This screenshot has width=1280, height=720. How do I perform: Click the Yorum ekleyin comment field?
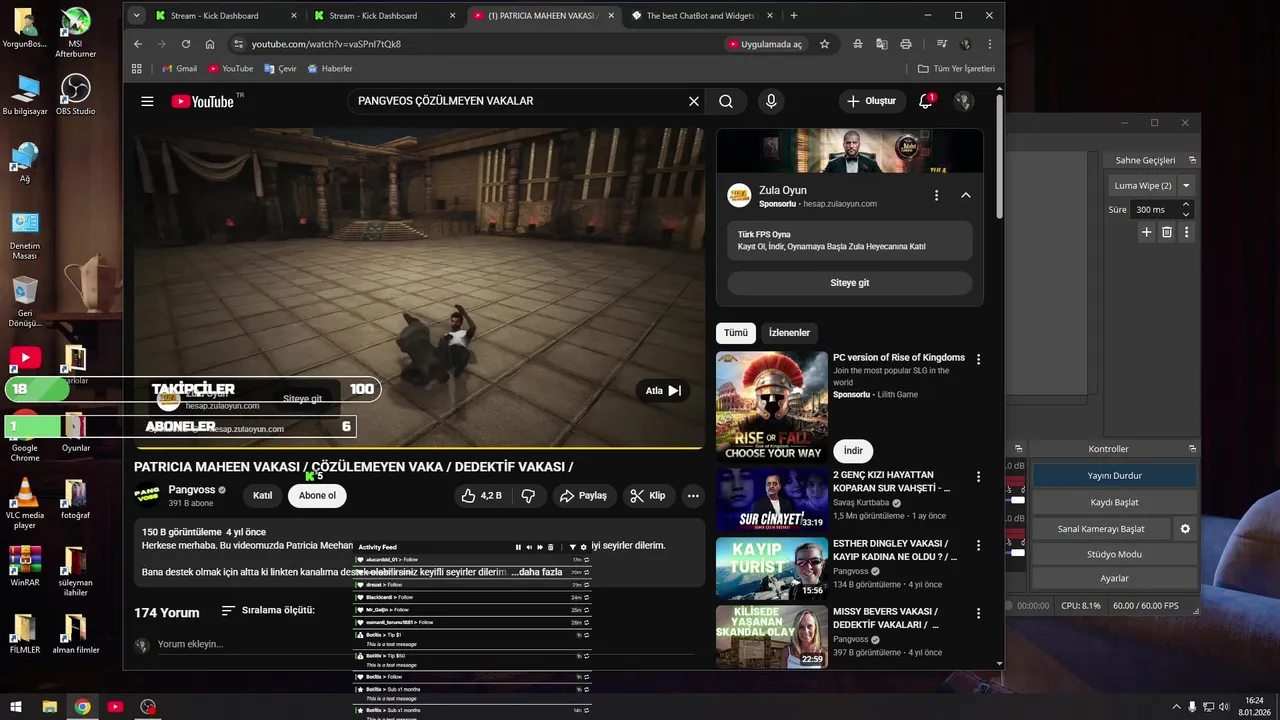(x=425, y=645)
